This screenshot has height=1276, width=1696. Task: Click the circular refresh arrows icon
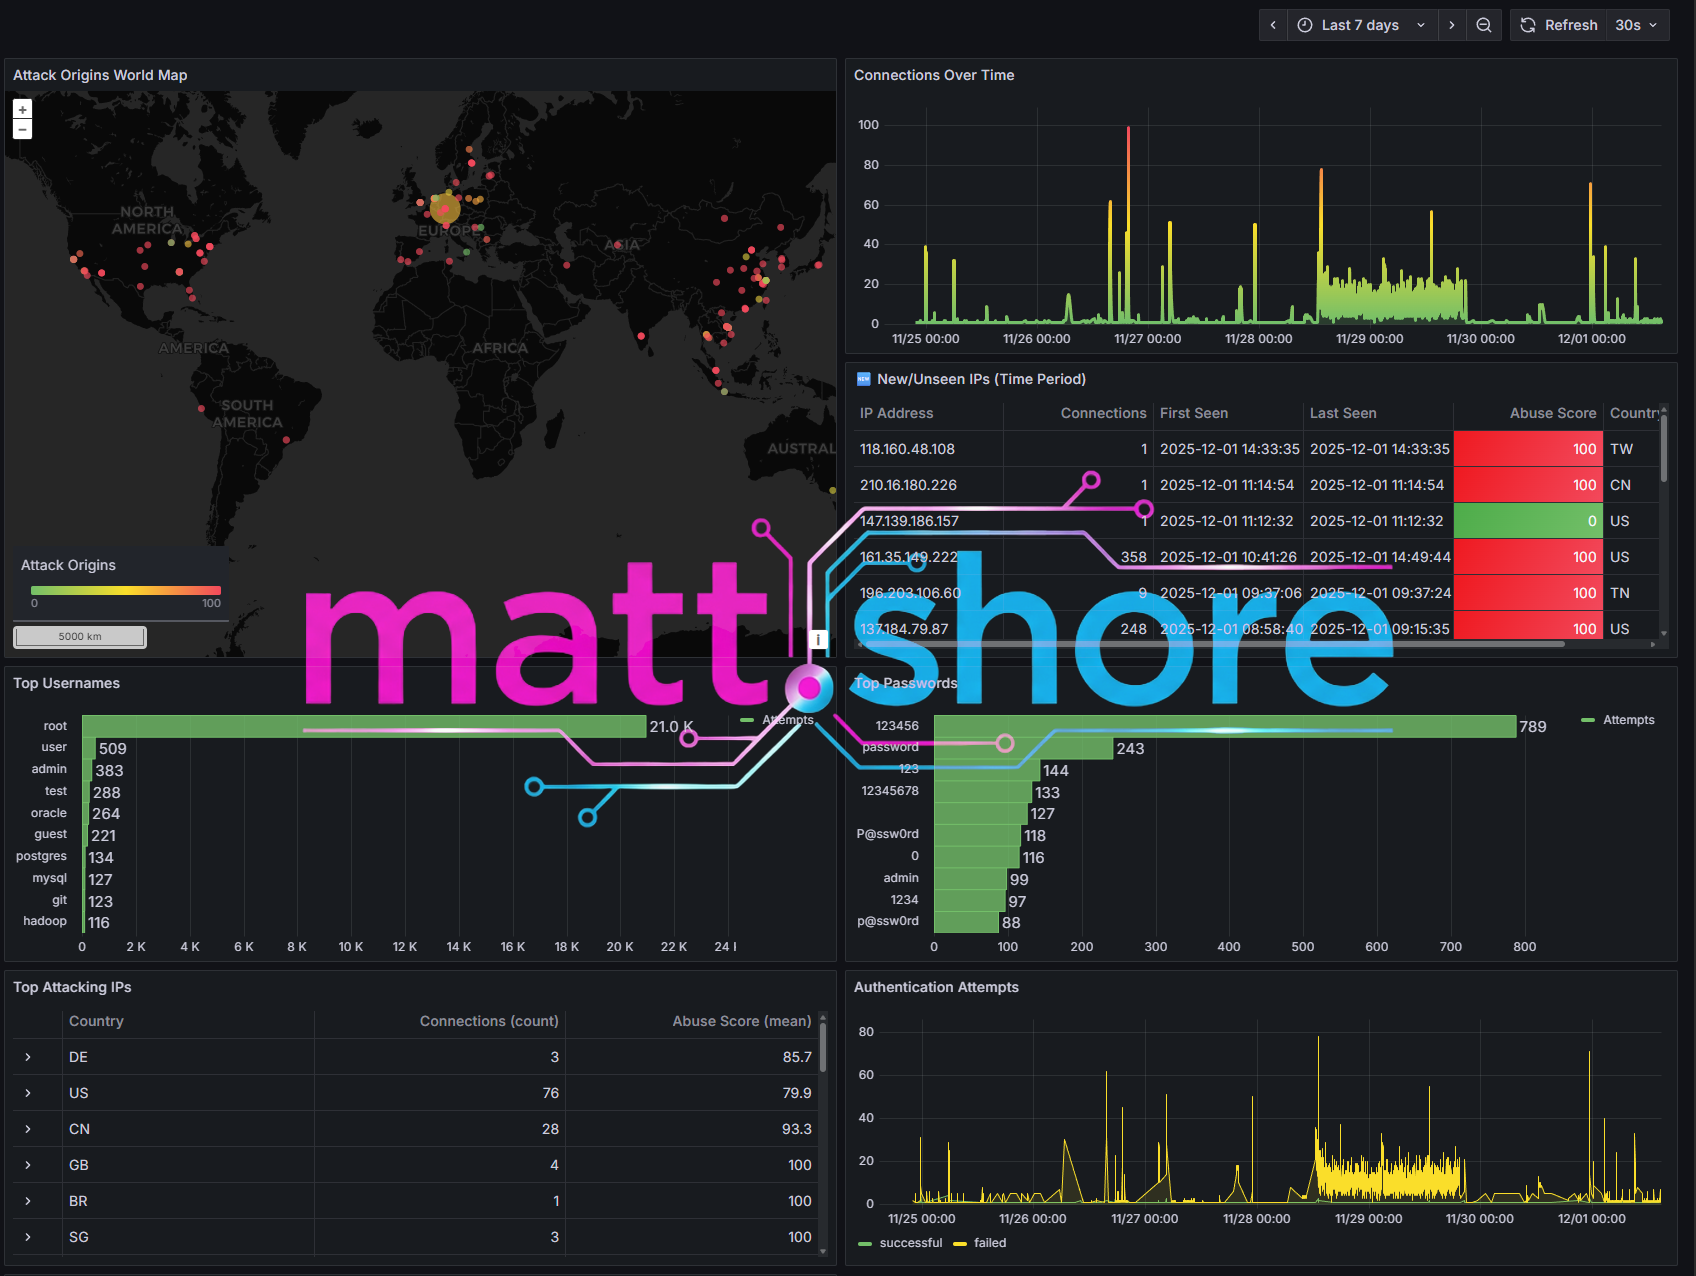pyautogui.click(x=1527, y=25)
